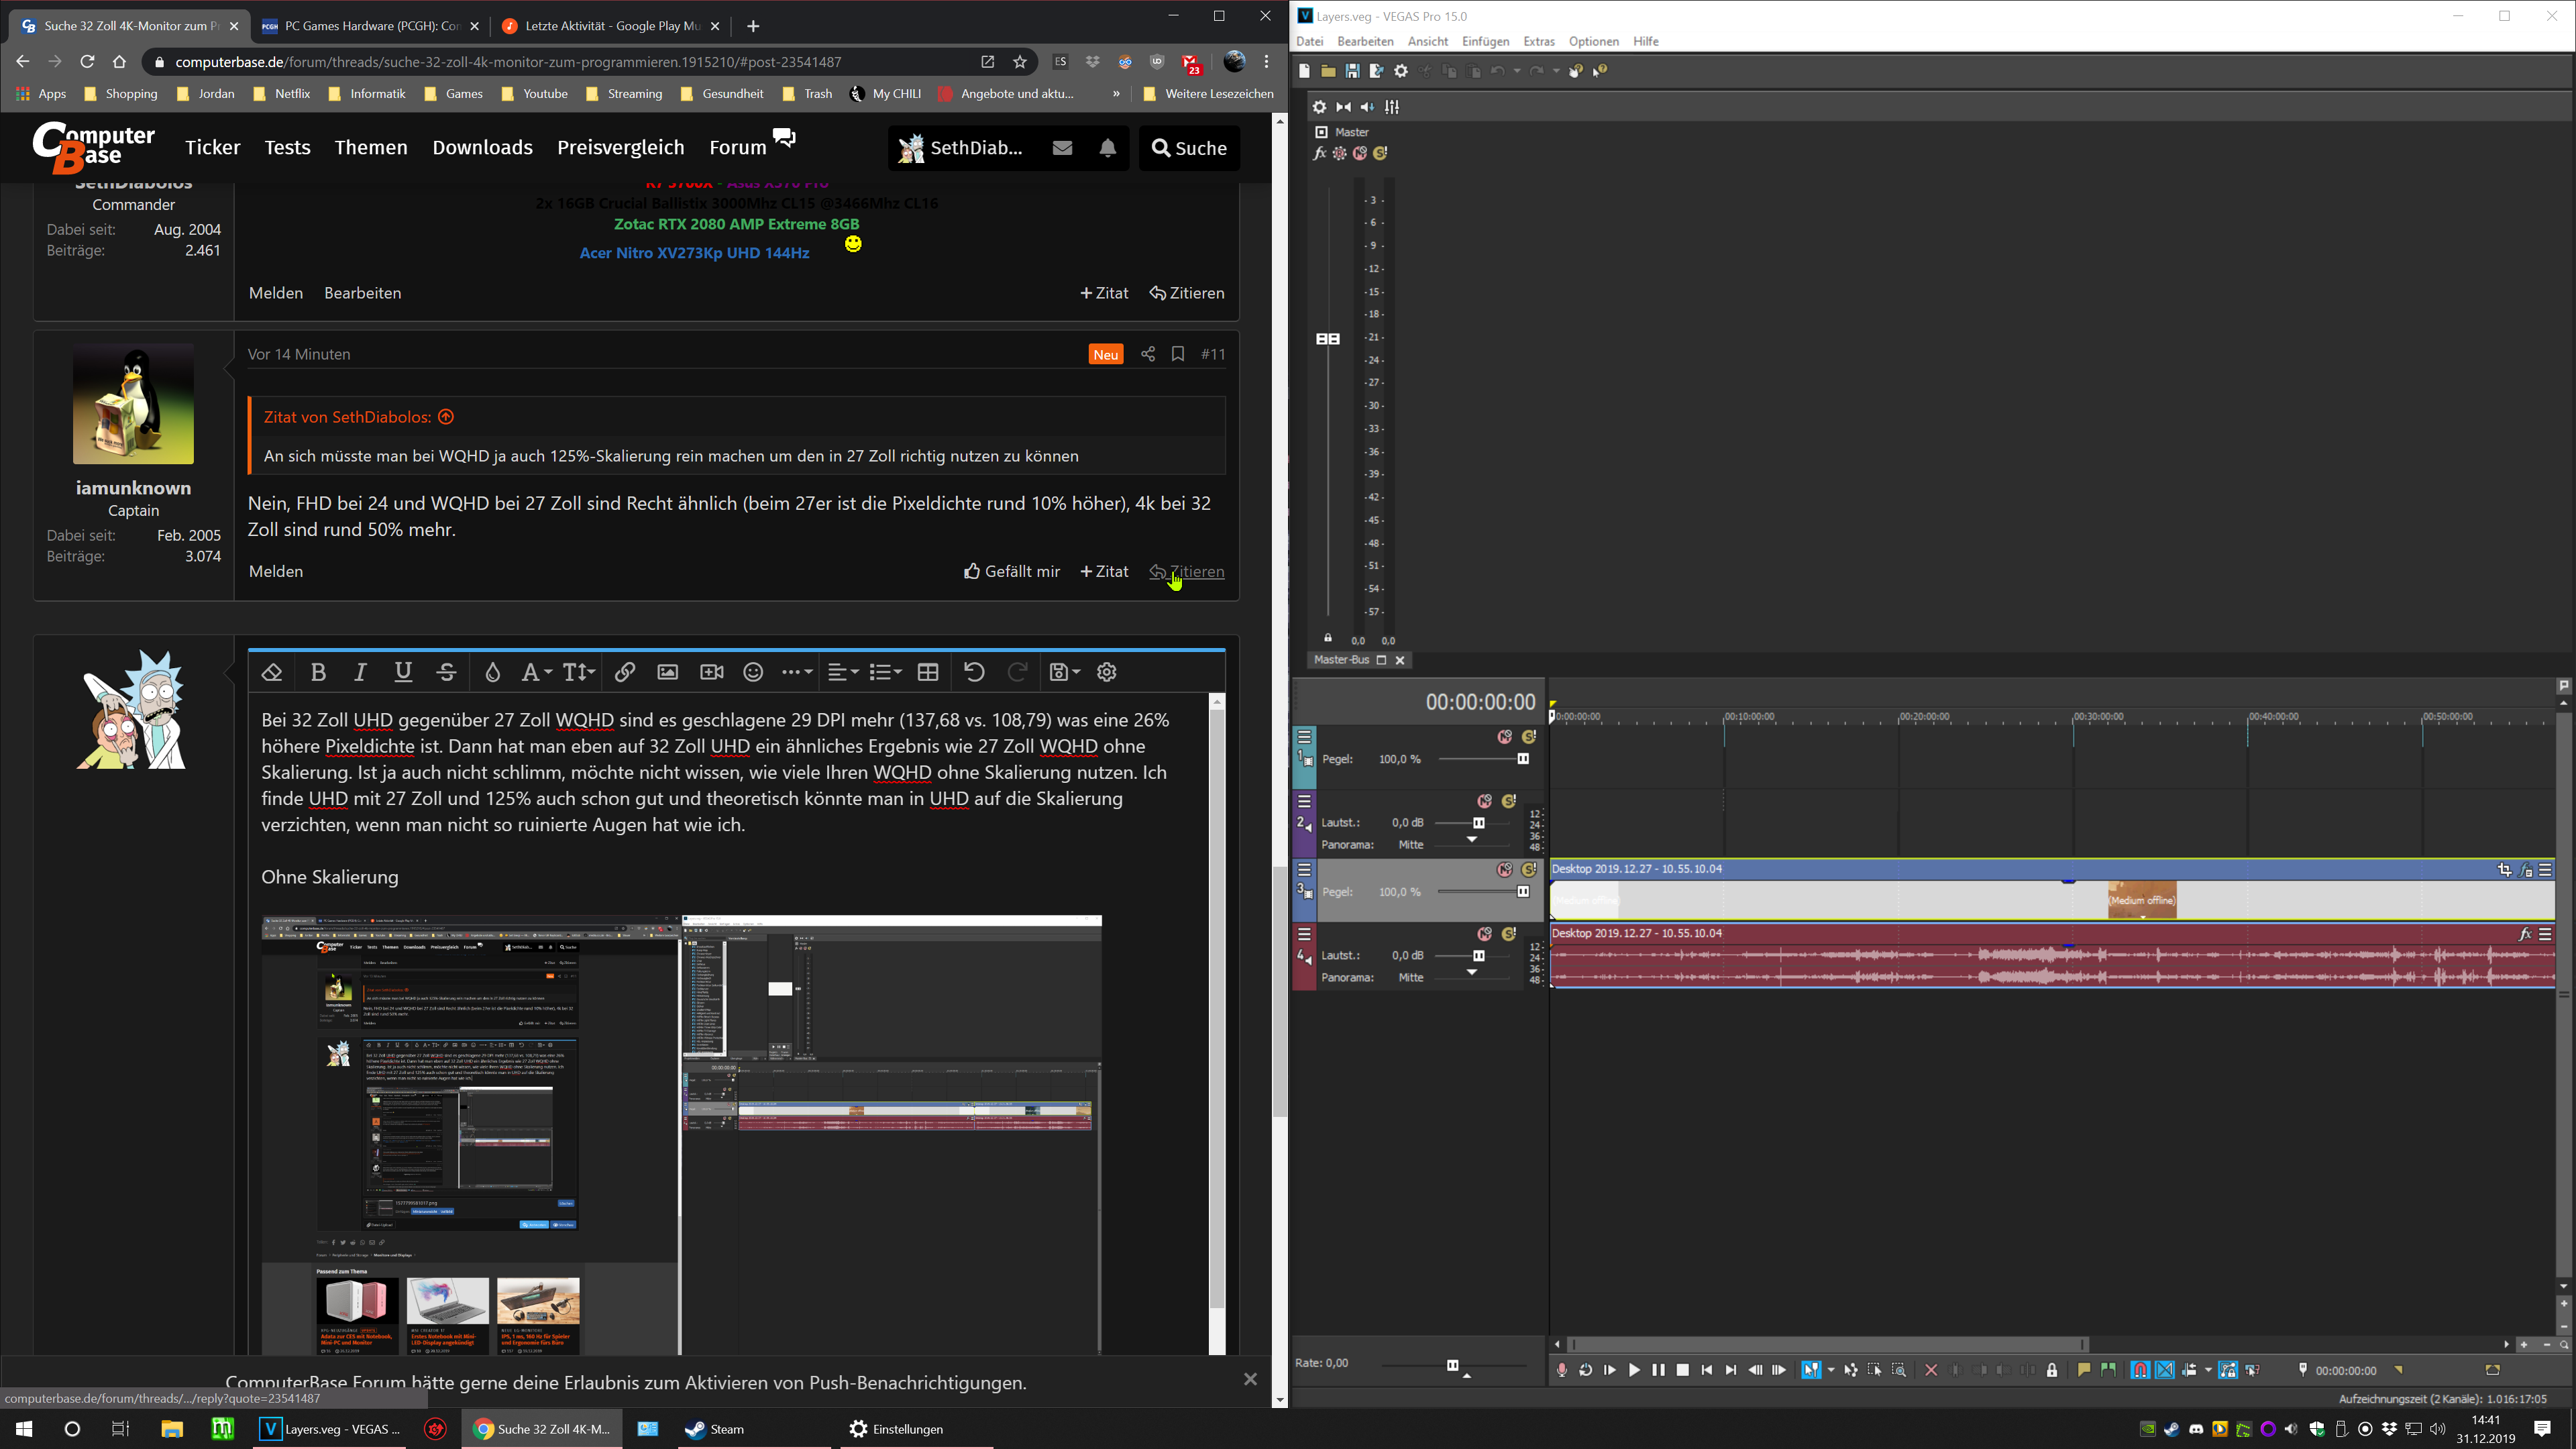
Task: Toggle Bold formatting in forum editor
Action: click(318, 672)
